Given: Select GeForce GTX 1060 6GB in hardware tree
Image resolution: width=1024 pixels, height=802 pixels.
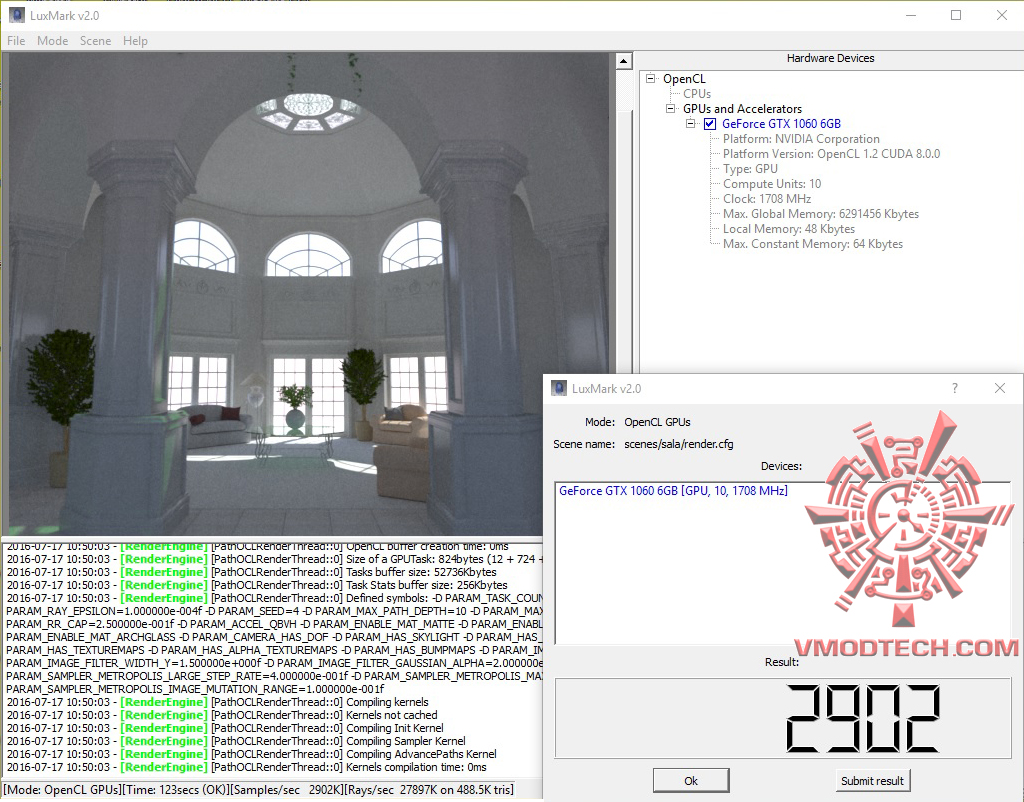Looking at the screenshot, I should pos(781,123).
